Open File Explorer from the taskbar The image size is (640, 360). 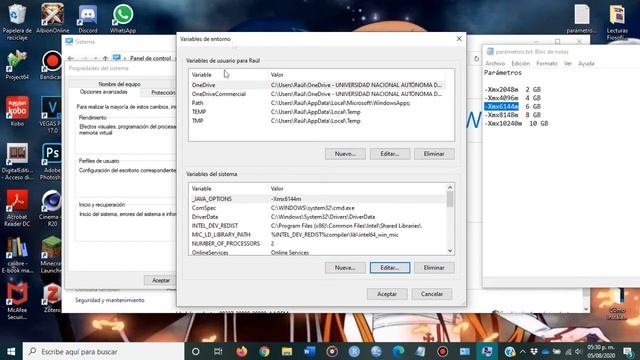tap(287, 351)
